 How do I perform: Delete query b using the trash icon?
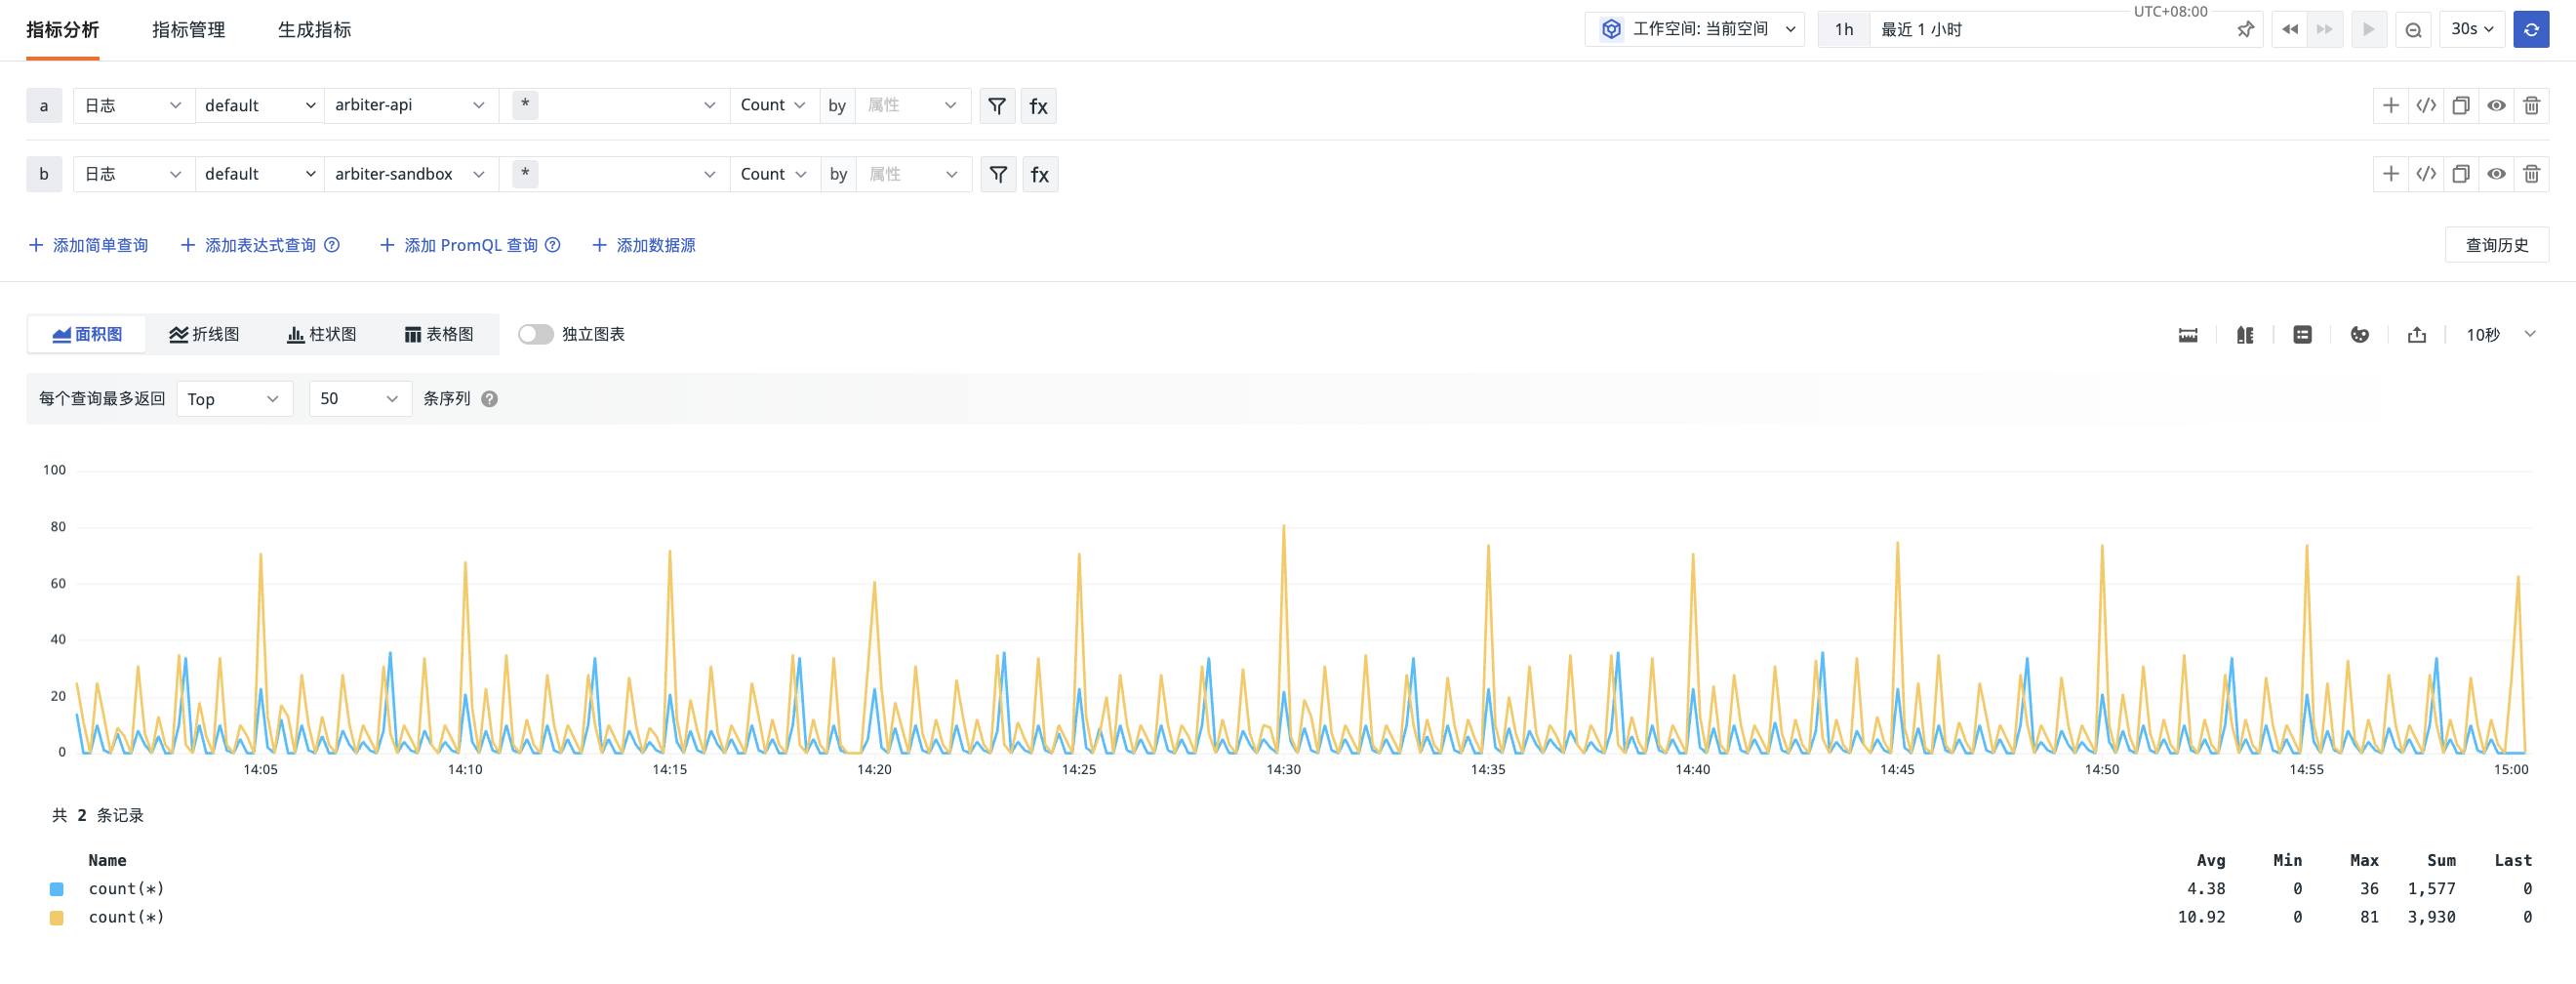[2532, 174]
